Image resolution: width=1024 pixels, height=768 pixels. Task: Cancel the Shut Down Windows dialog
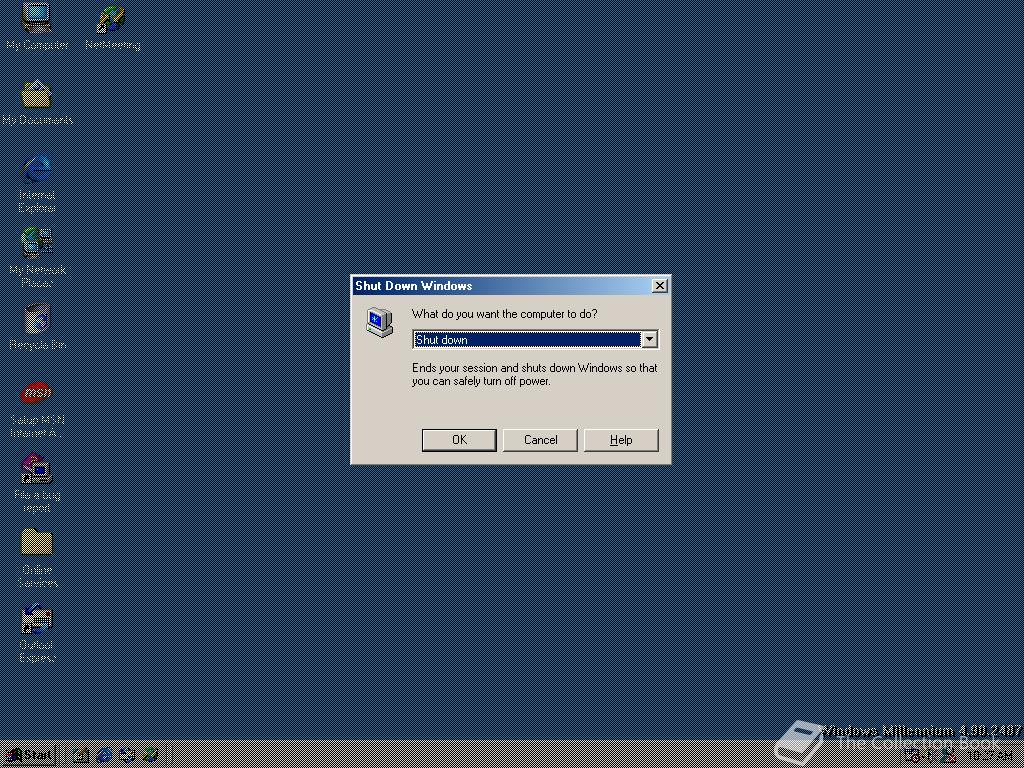click(540, 440)
